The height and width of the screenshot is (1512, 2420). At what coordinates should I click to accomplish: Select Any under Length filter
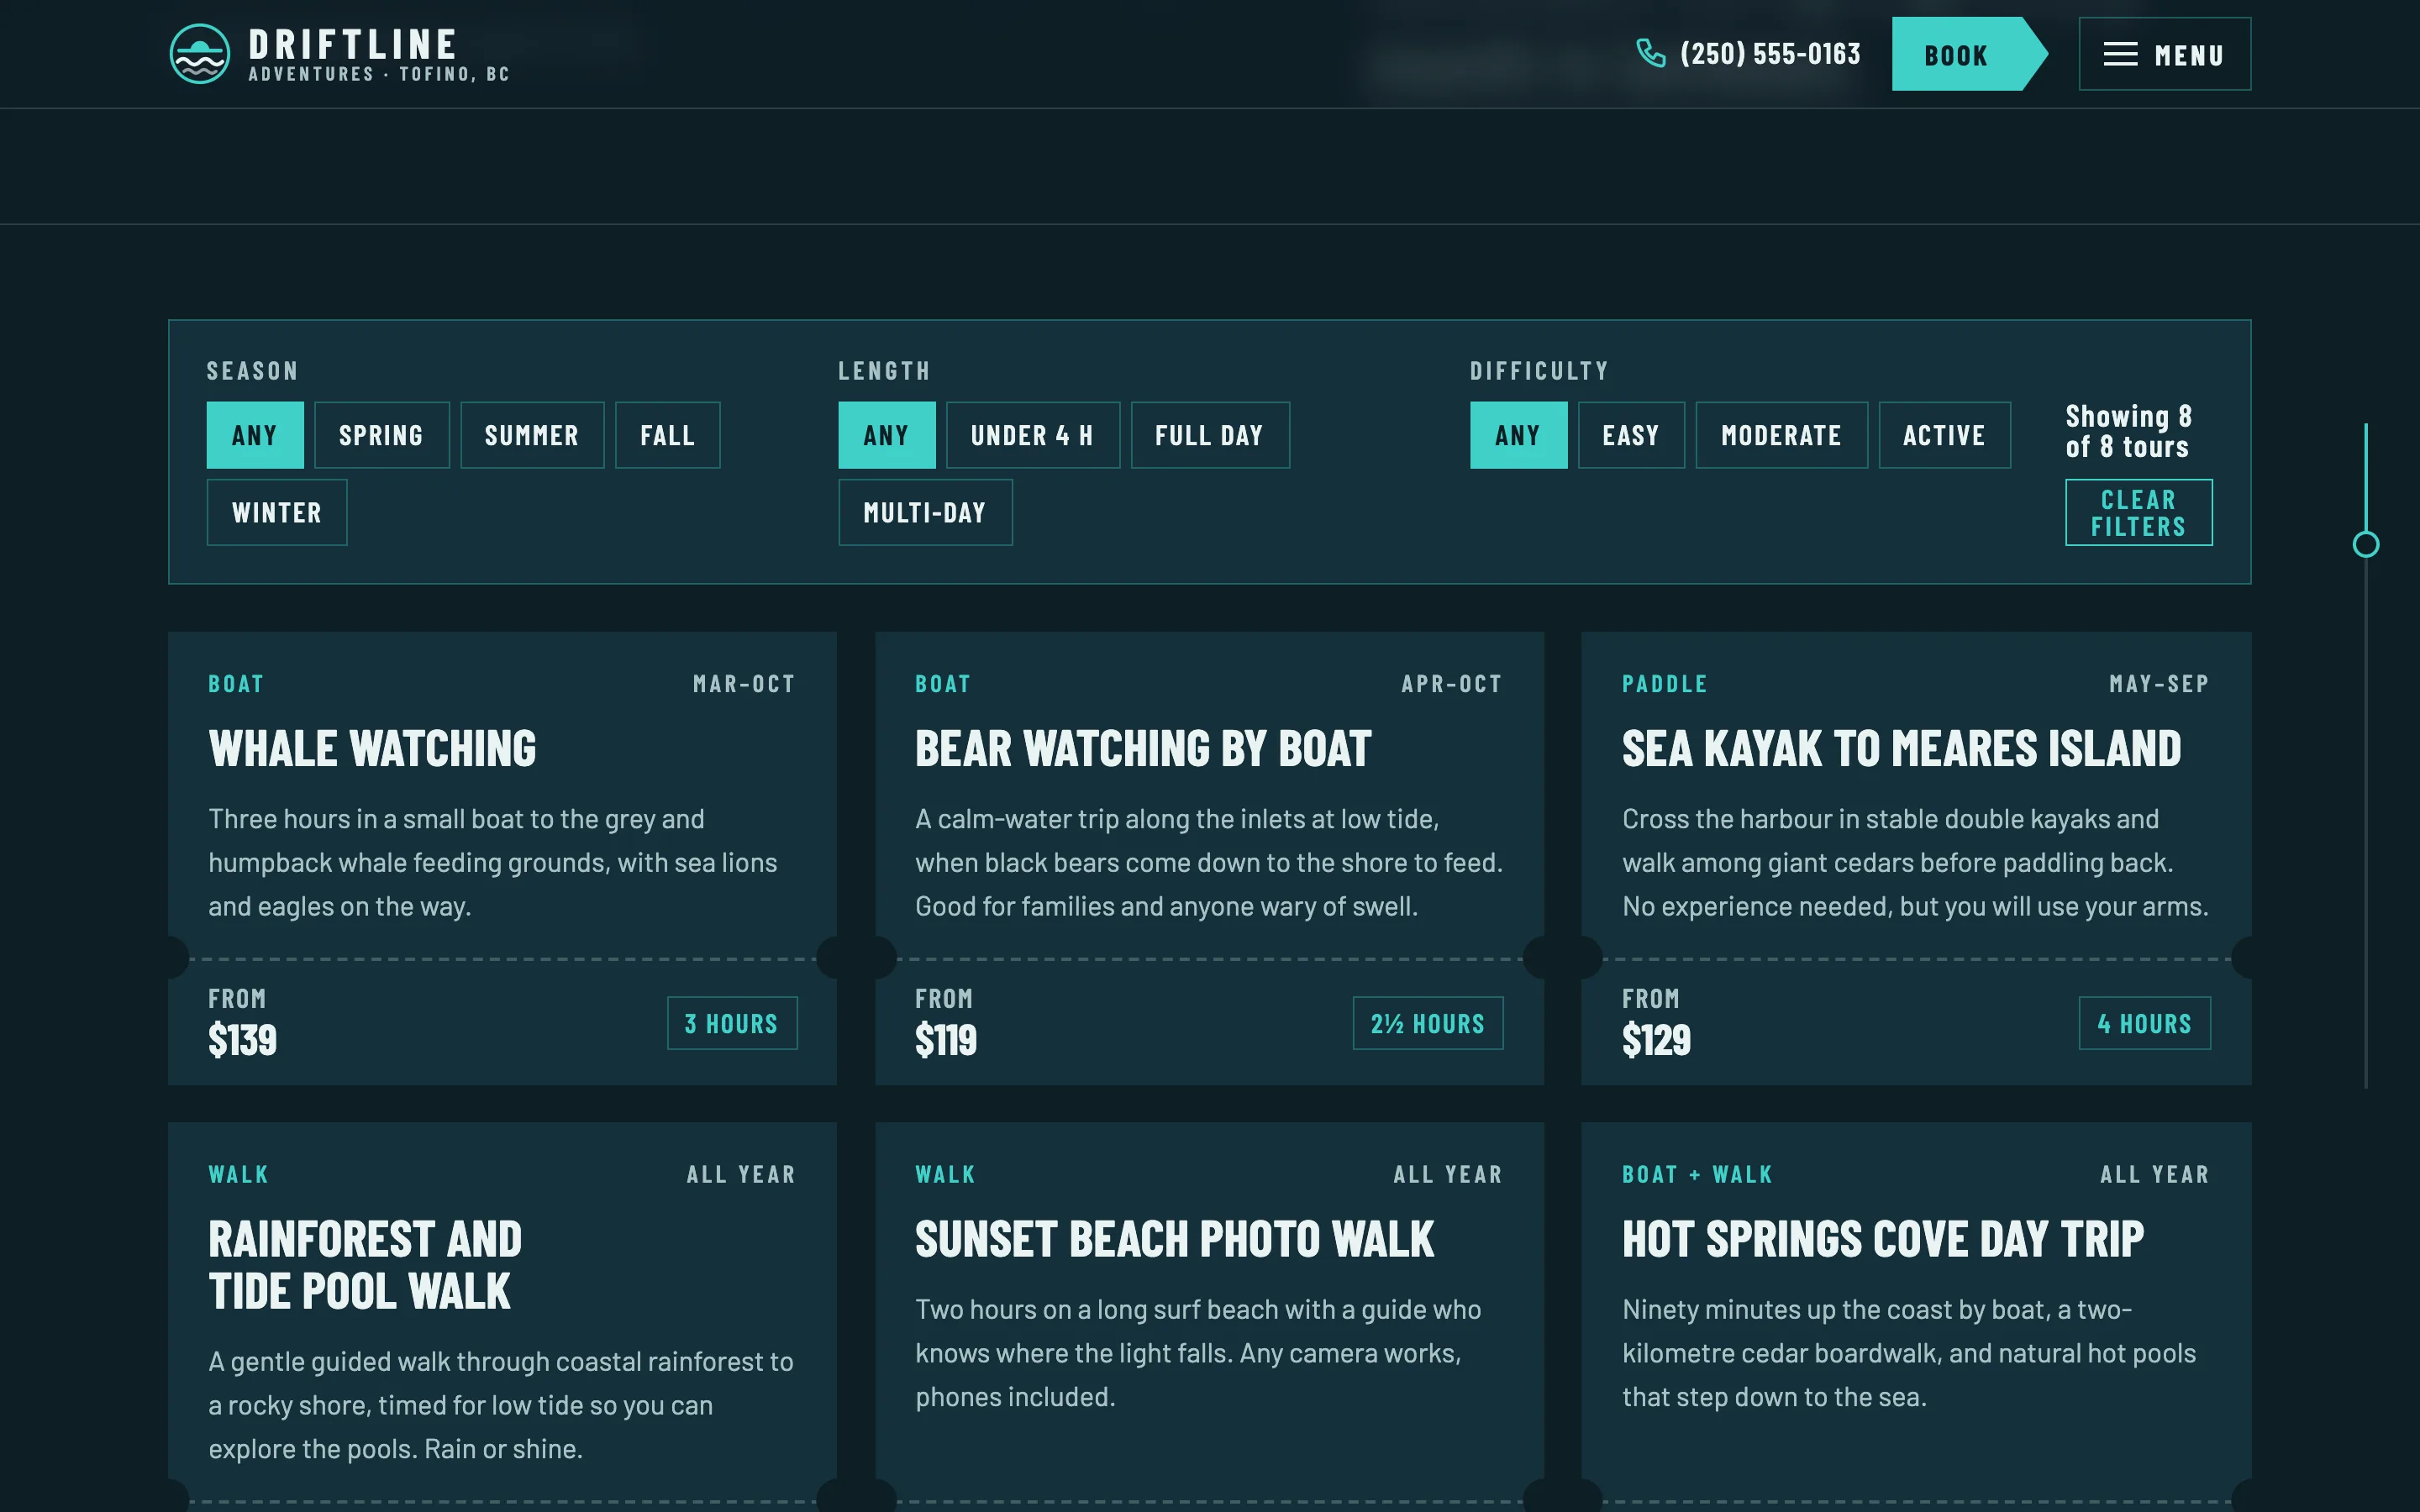click(887, 435)
